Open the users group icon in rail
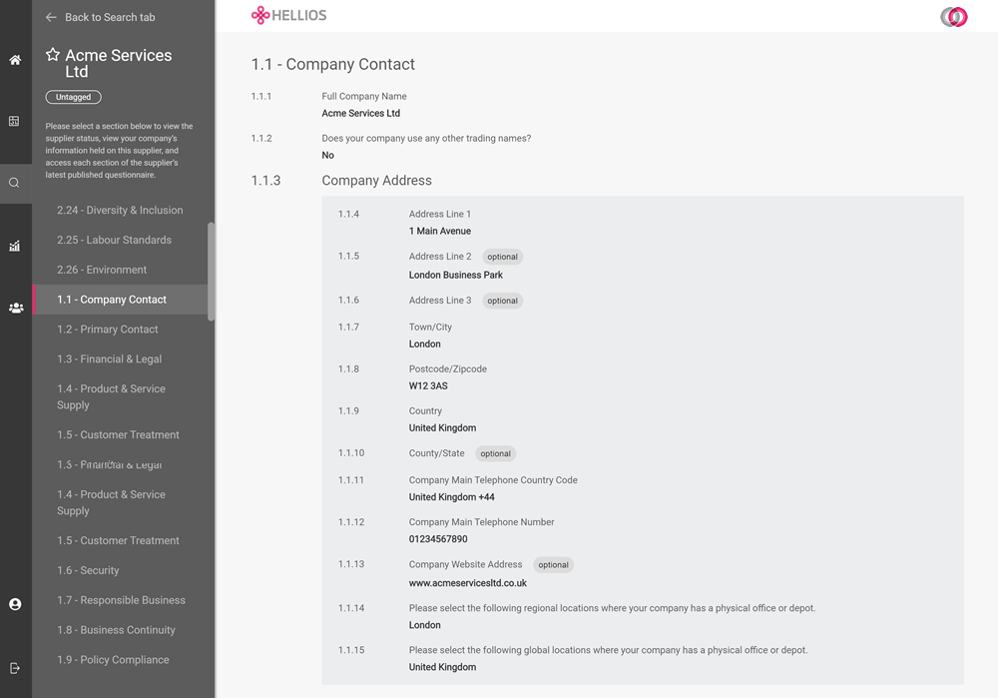This screenshot has width=998, height=698. point(16,308)
